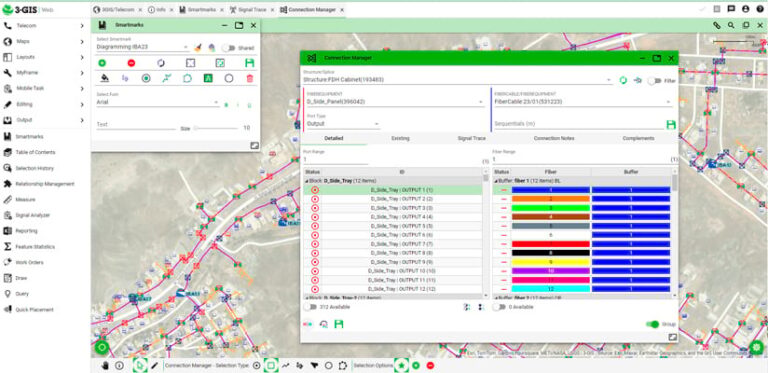768x373 pixels.
Task: Toggle the 312 Available switch
Action: tap(309, 307)
